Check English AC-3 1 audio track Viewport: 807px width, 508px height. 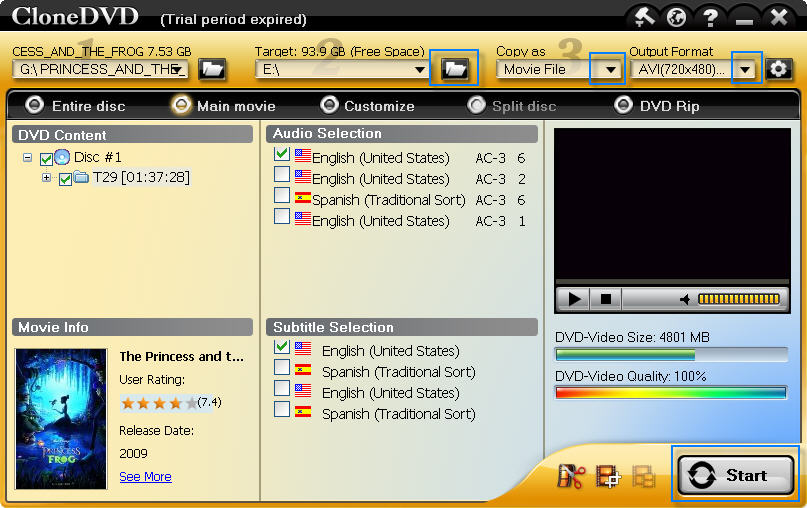[282, 216]
